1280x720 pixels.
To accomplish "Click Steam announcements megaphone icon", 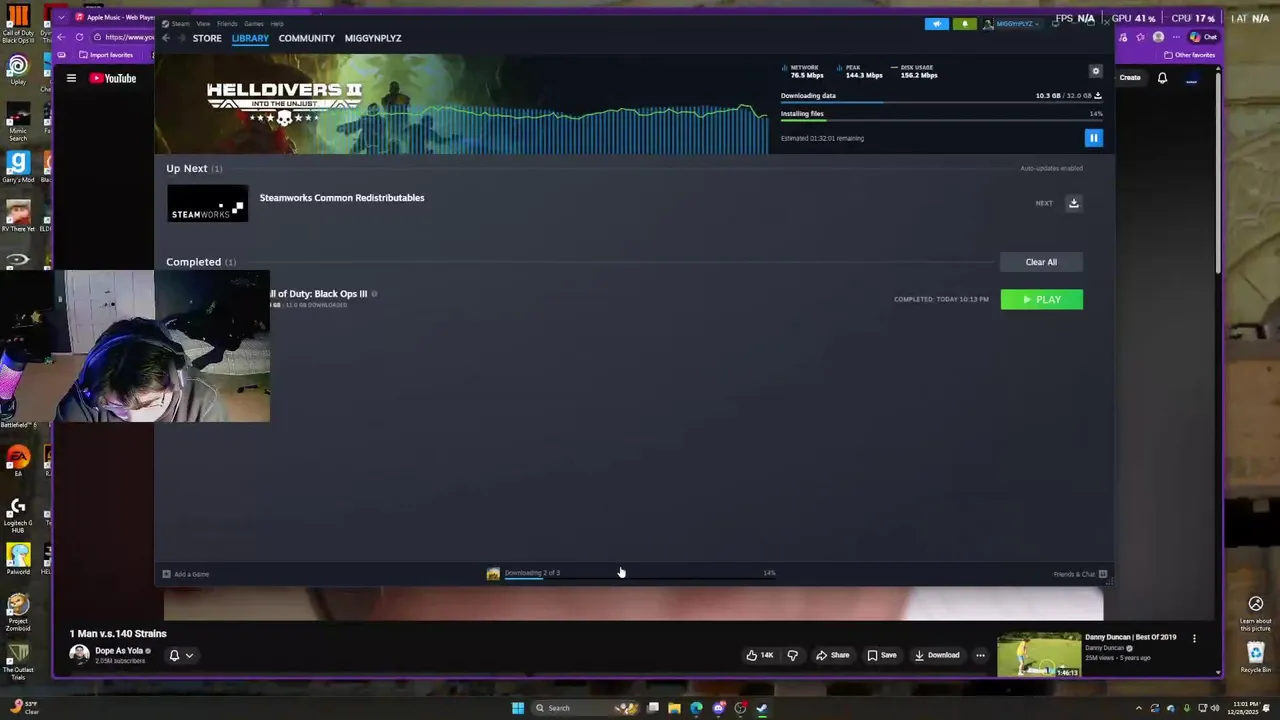I will click(937, 24).
